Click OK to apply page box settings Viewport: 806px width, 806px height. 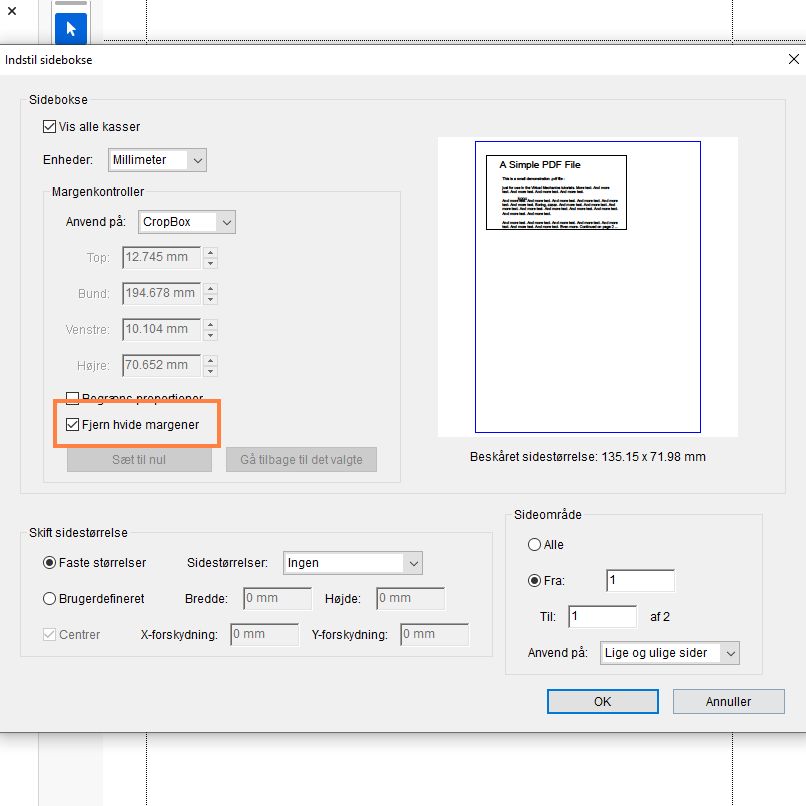pos(602,701)
